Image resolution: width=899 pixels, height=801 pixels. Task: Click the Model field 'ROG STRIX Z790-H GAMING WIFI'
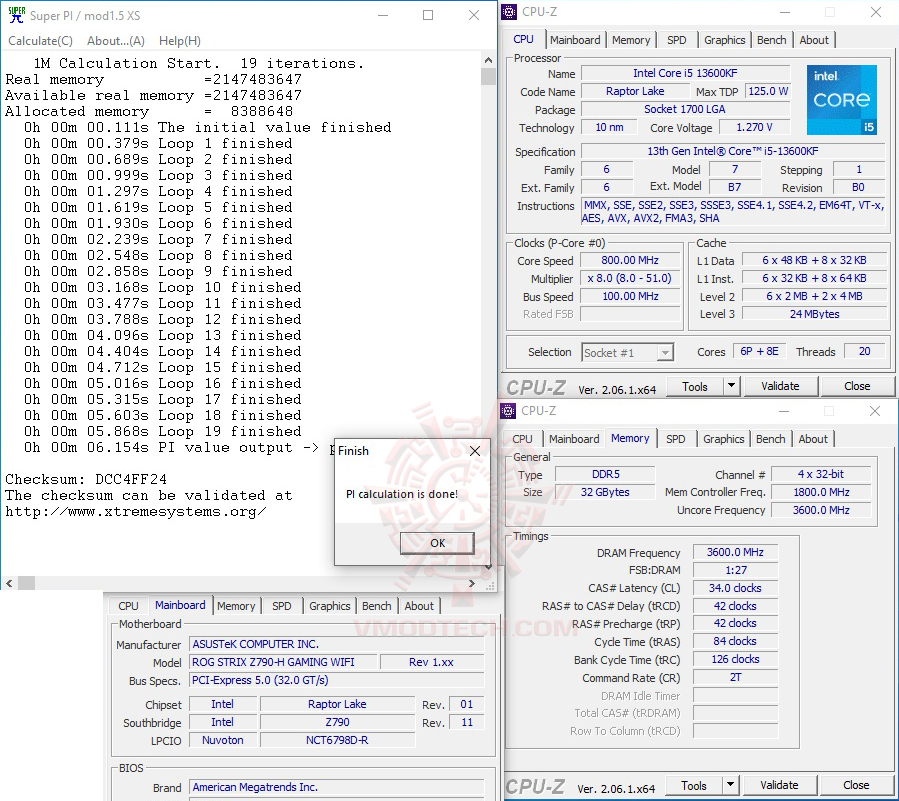[283, 662]
